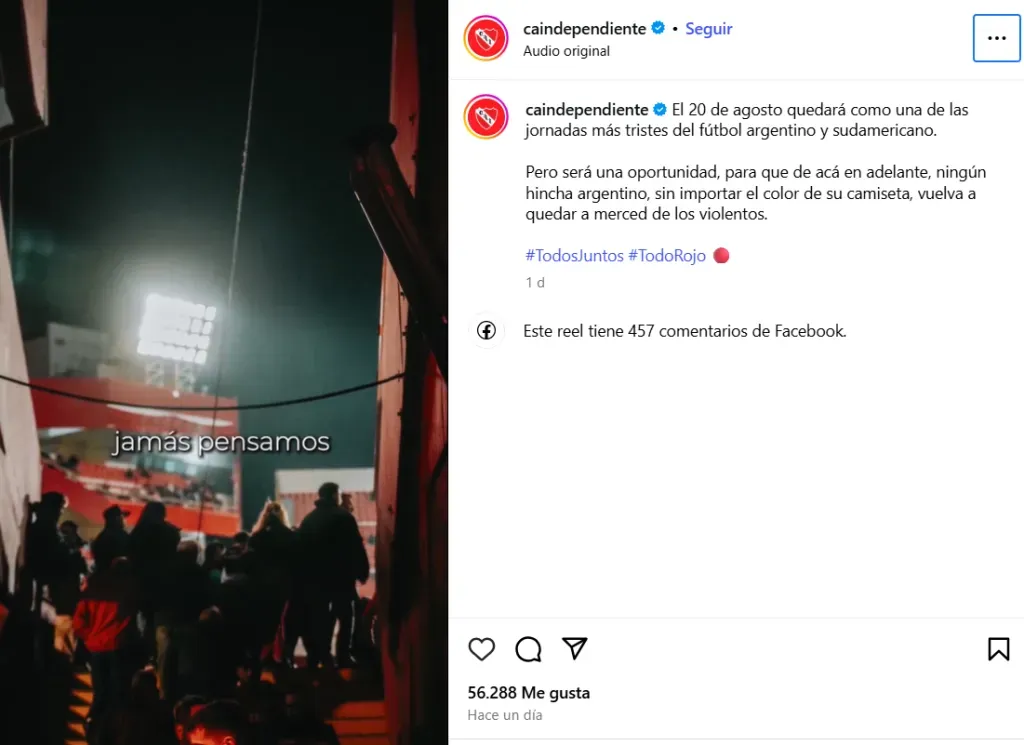Click the Hace un día timestamp
The width and height of the screenshot is (1024, 745).
click(x=505, y=715)
